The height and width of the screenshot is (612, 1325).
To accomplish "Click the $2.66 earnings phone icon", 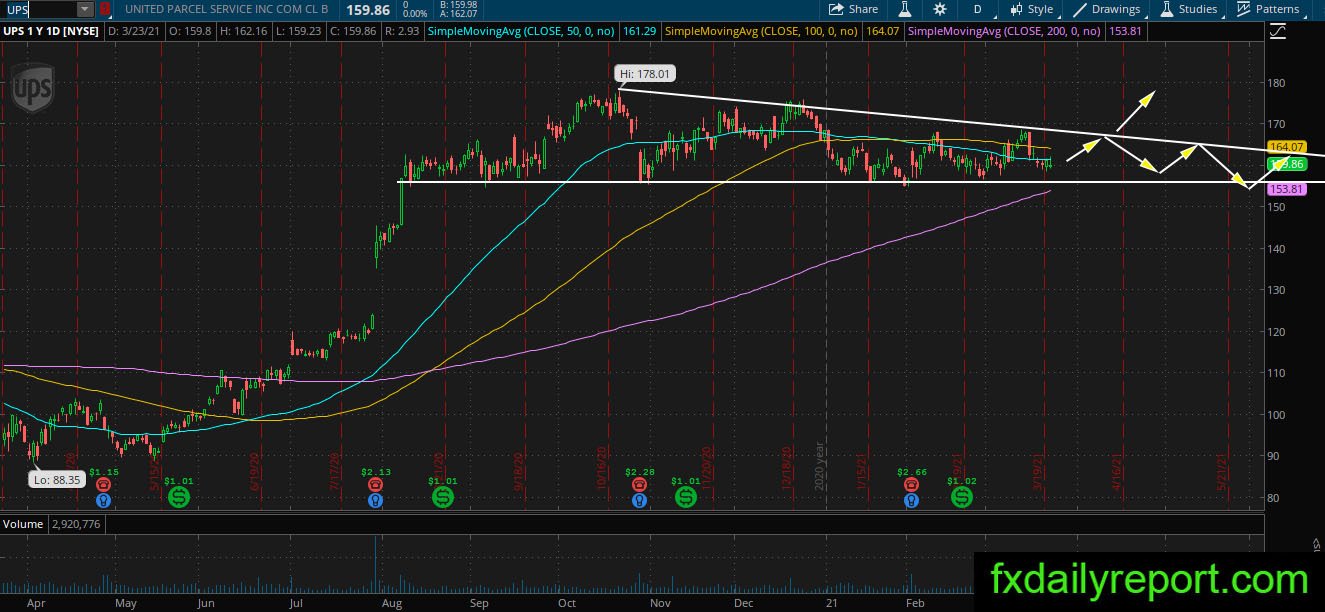I will 911,485.
